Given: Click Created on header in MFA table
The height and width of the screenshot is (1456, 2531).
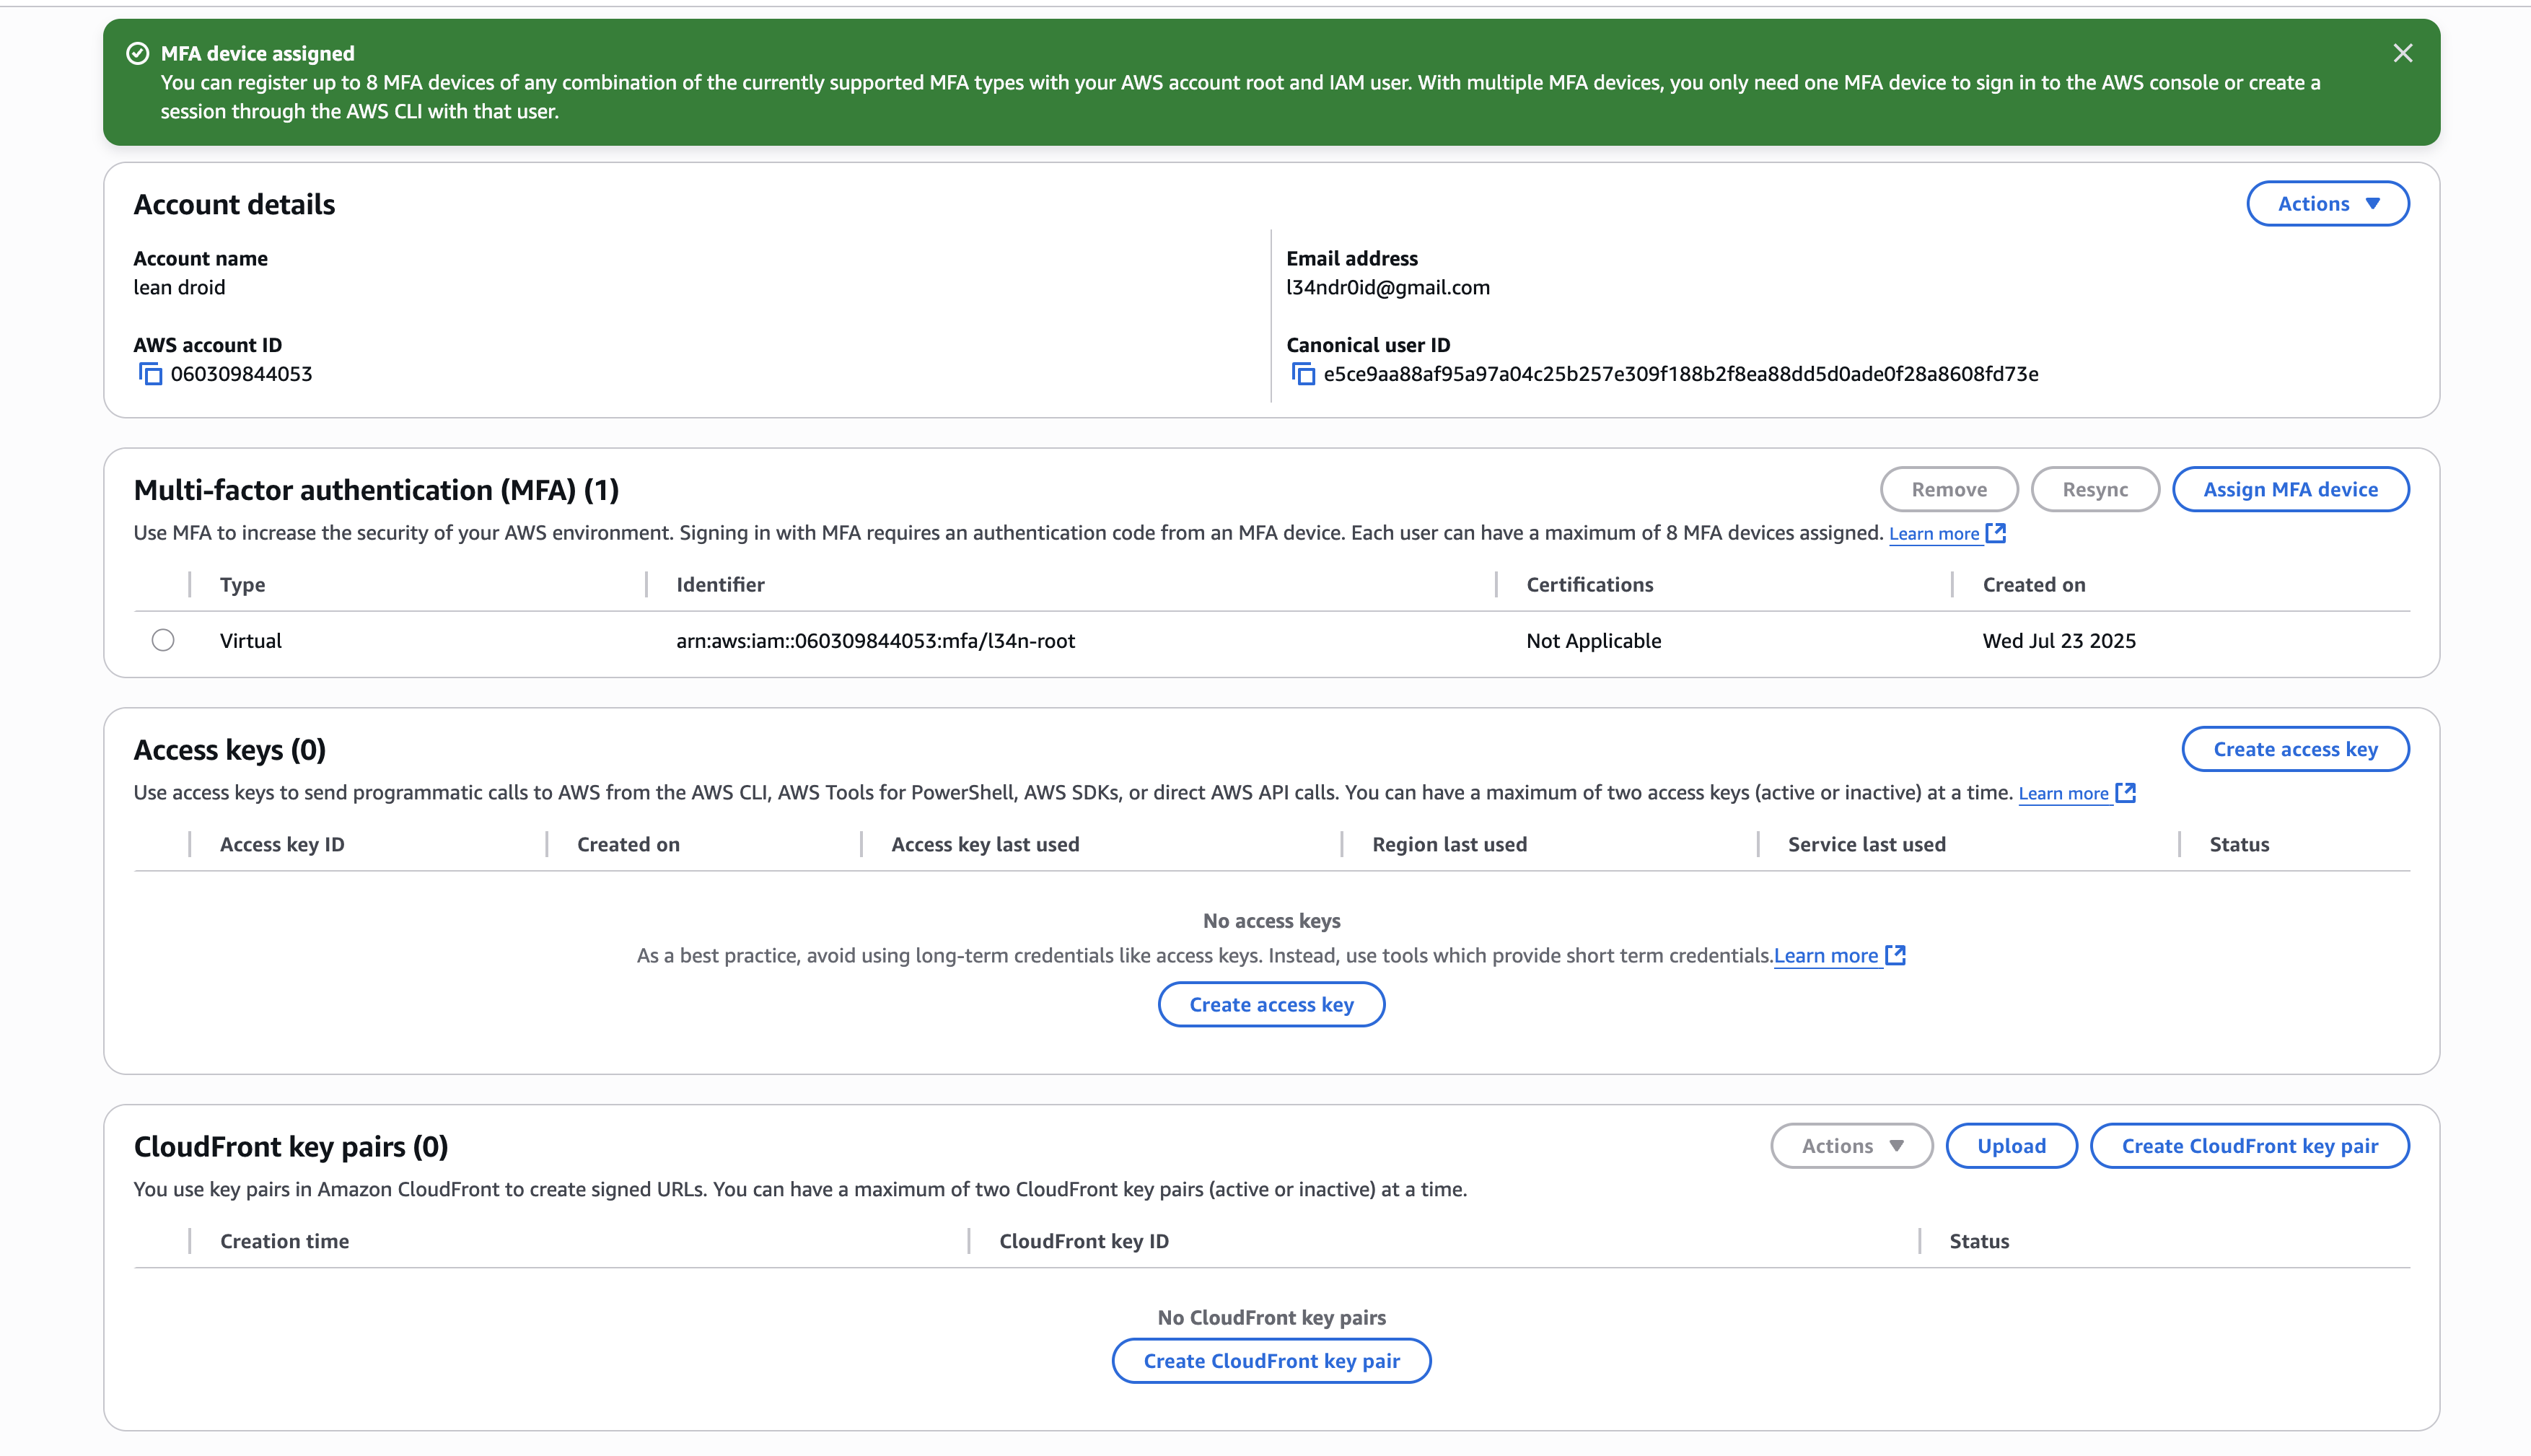Looking at the screenshot, I should (2034, 584).
